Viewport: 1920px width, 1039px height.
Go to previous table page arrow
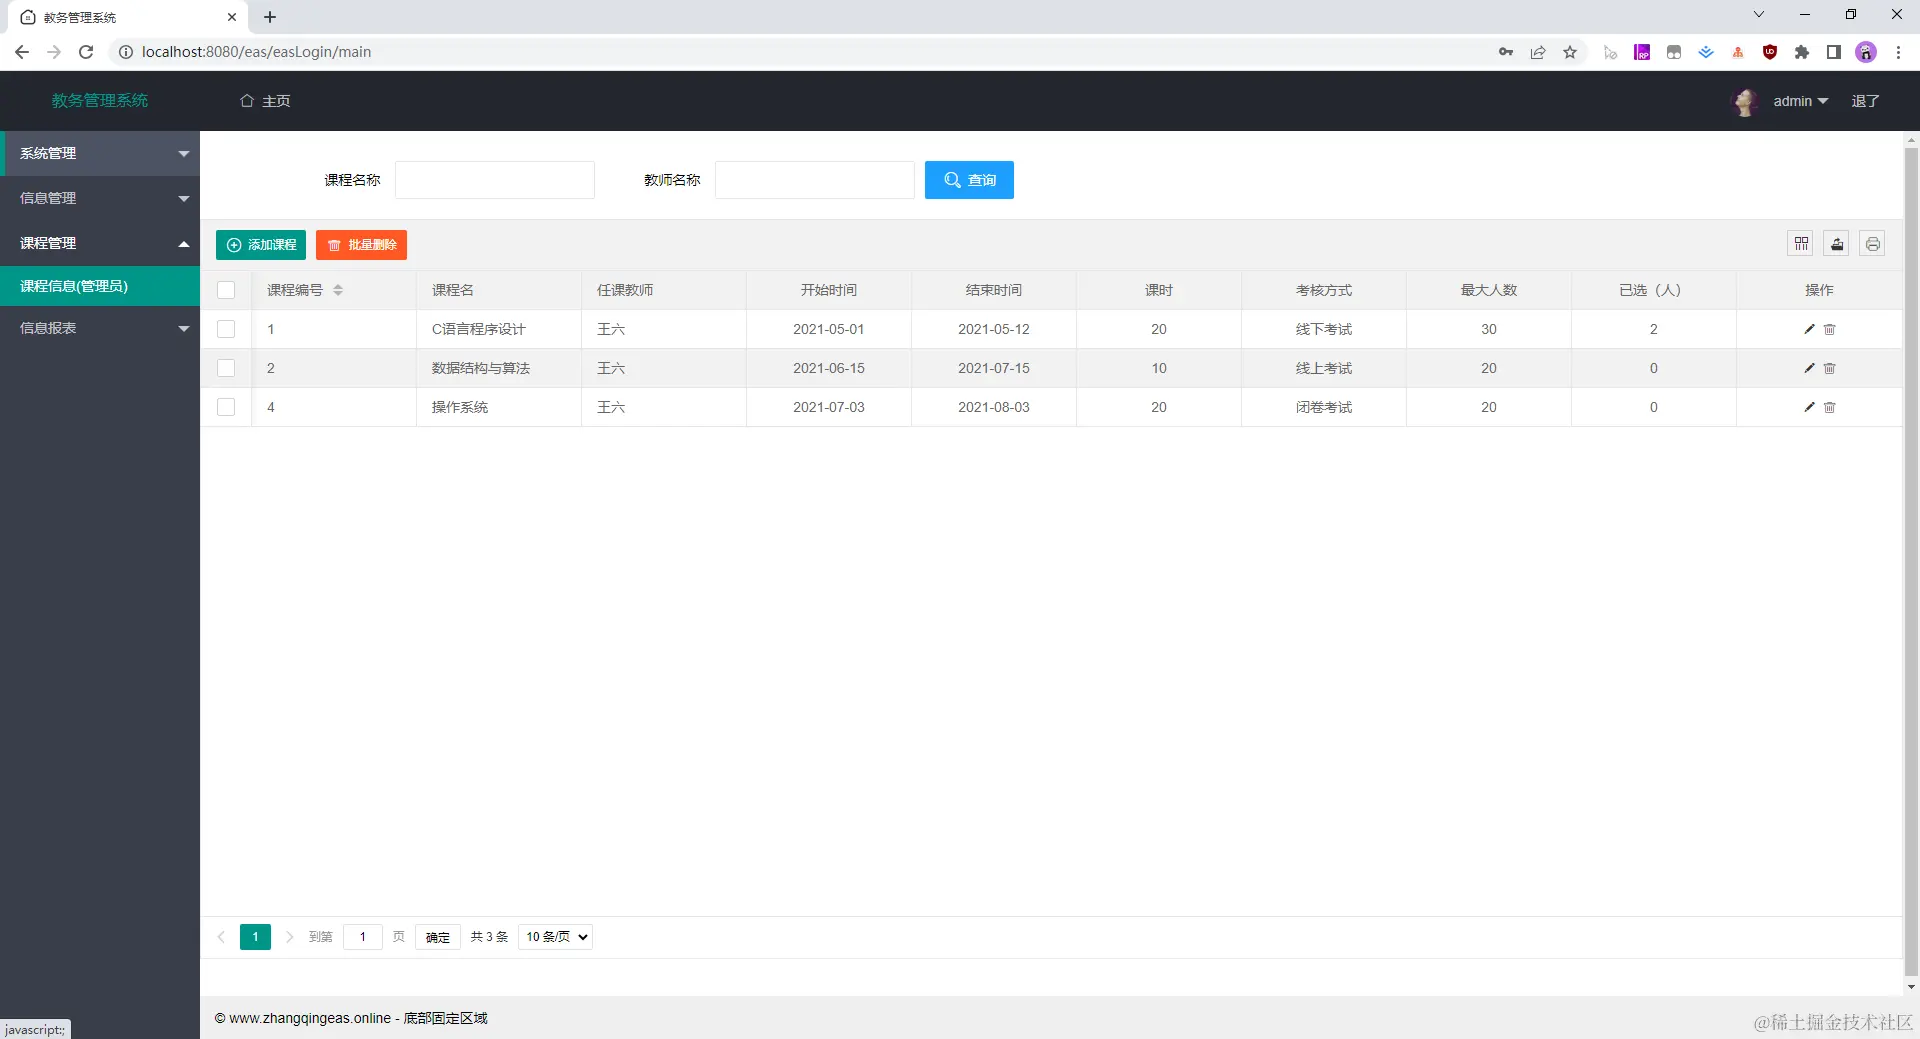[221, 937]
